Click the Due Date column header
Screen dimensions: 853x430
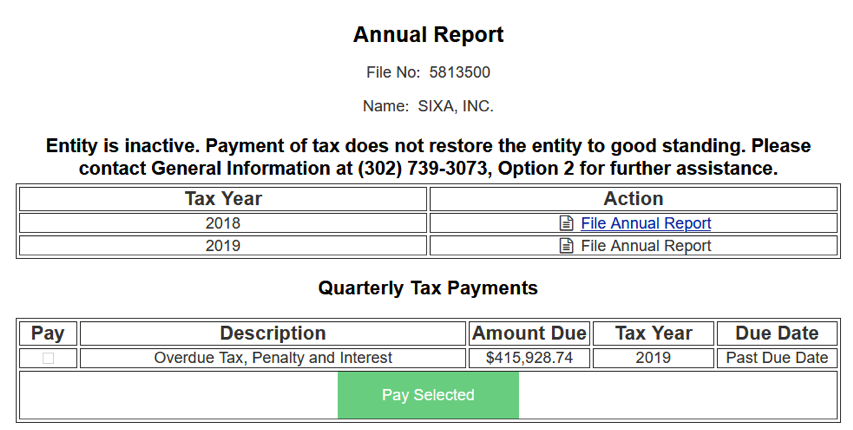pos(777,333)
